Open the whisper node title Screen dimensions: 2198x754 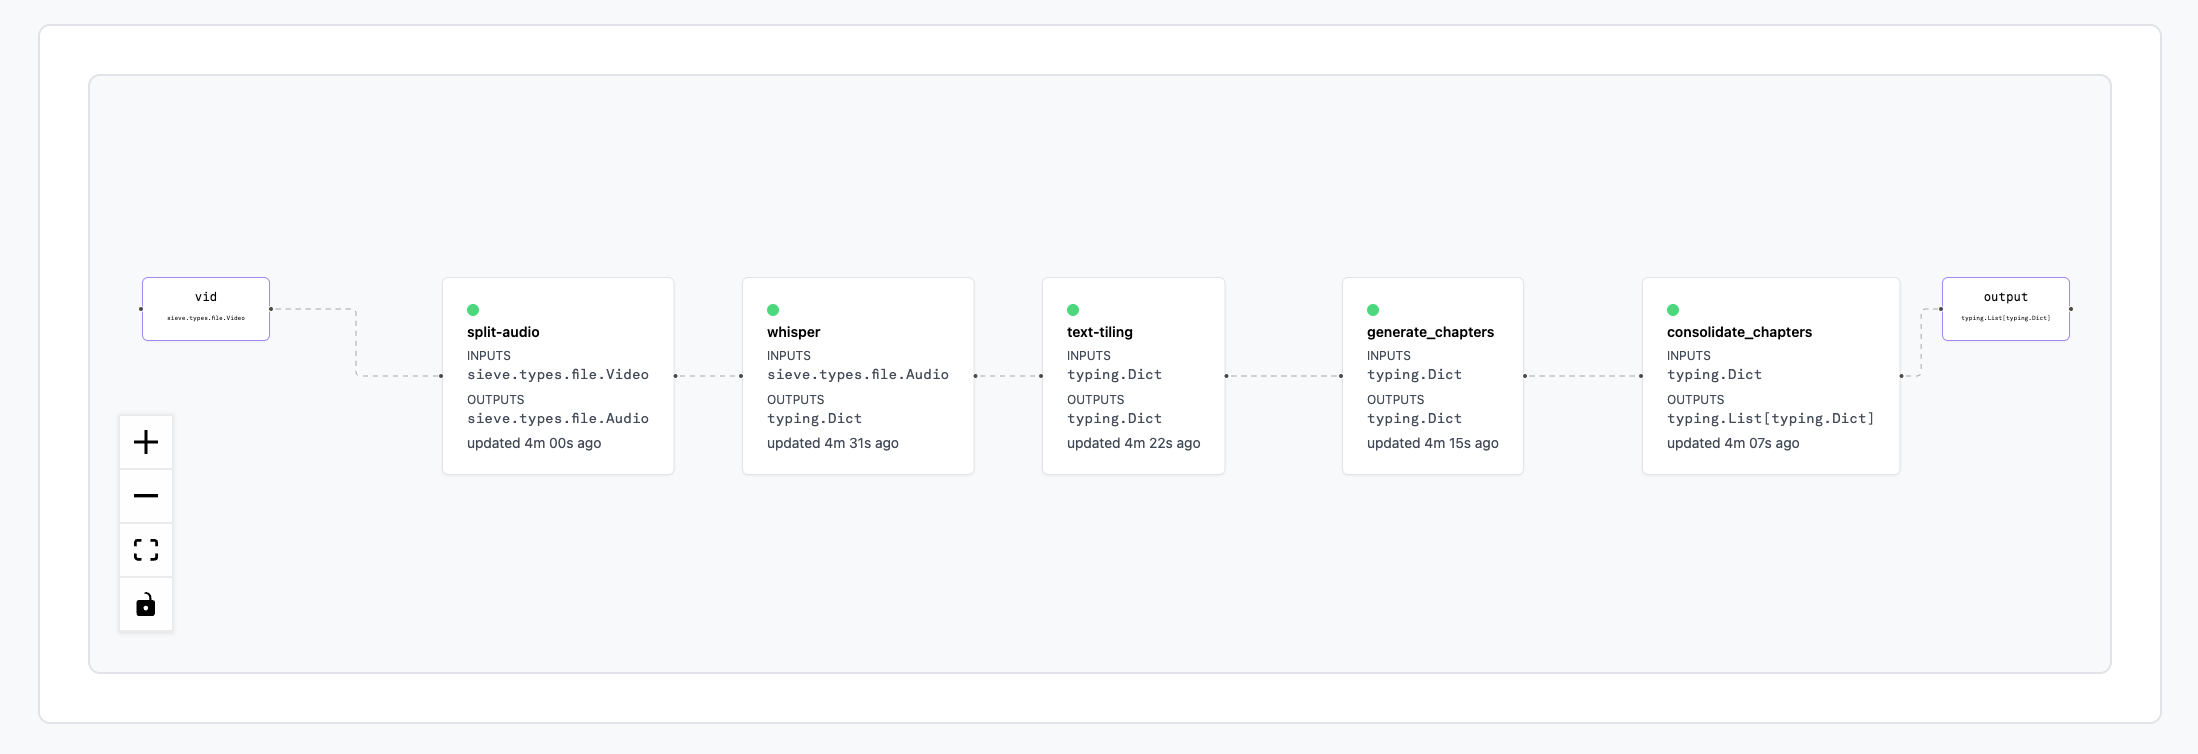pos(793,332)
